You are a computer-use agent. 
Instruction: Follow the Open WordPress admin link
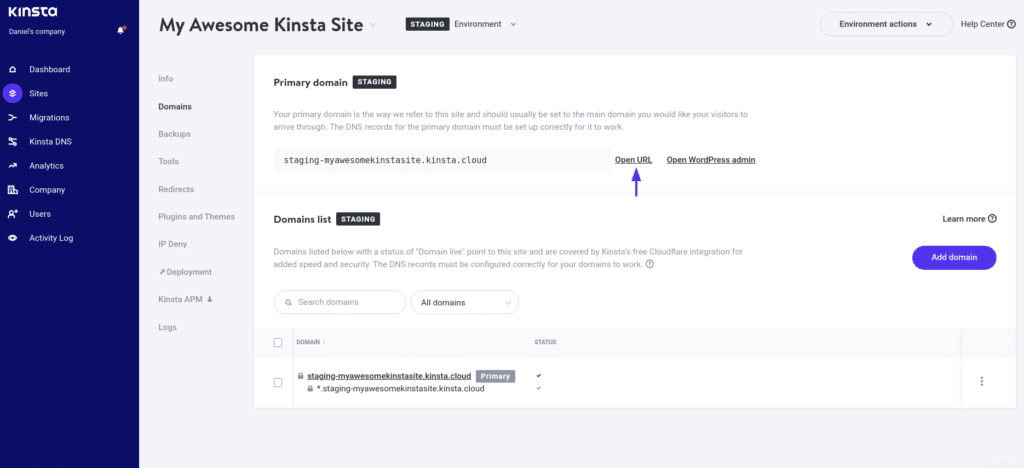point(711,160)
